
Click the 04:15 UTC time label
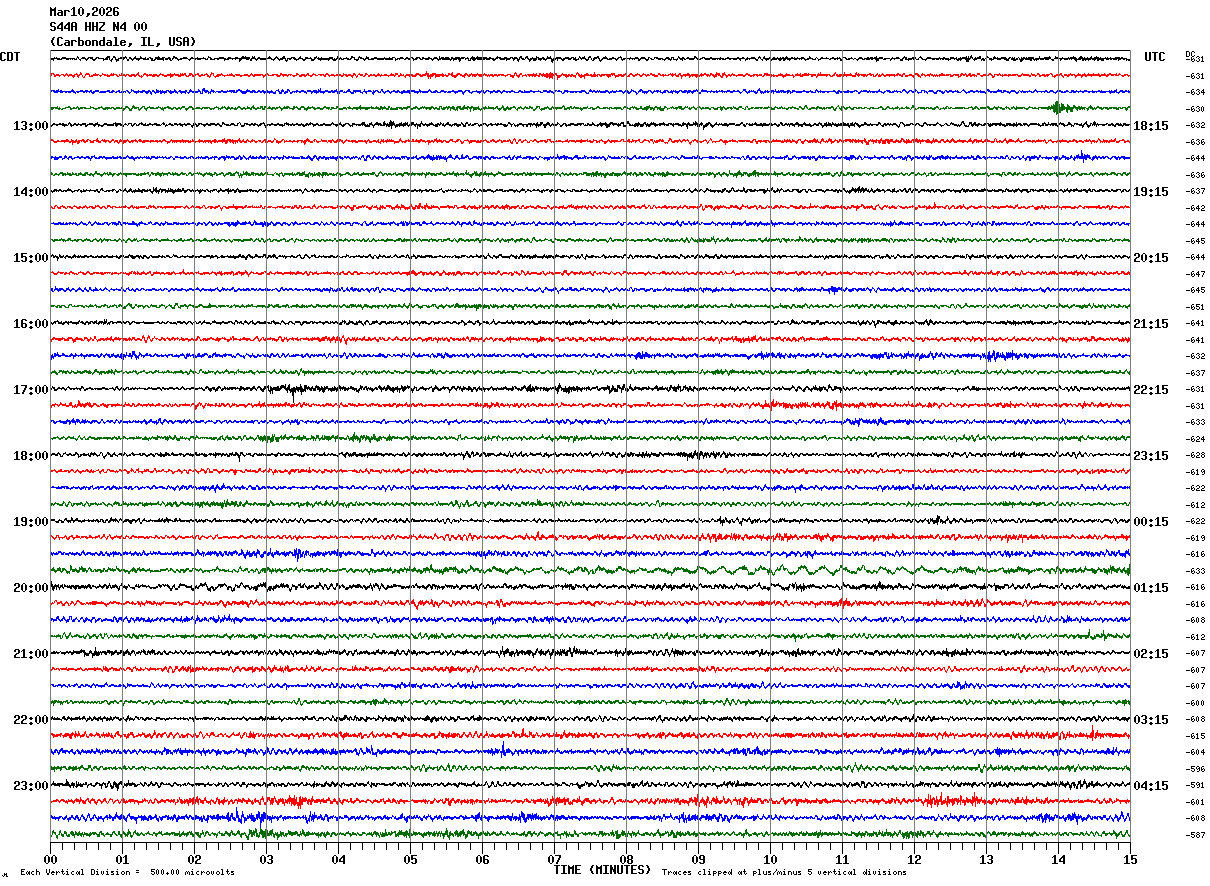click(x=1151, y=786)
